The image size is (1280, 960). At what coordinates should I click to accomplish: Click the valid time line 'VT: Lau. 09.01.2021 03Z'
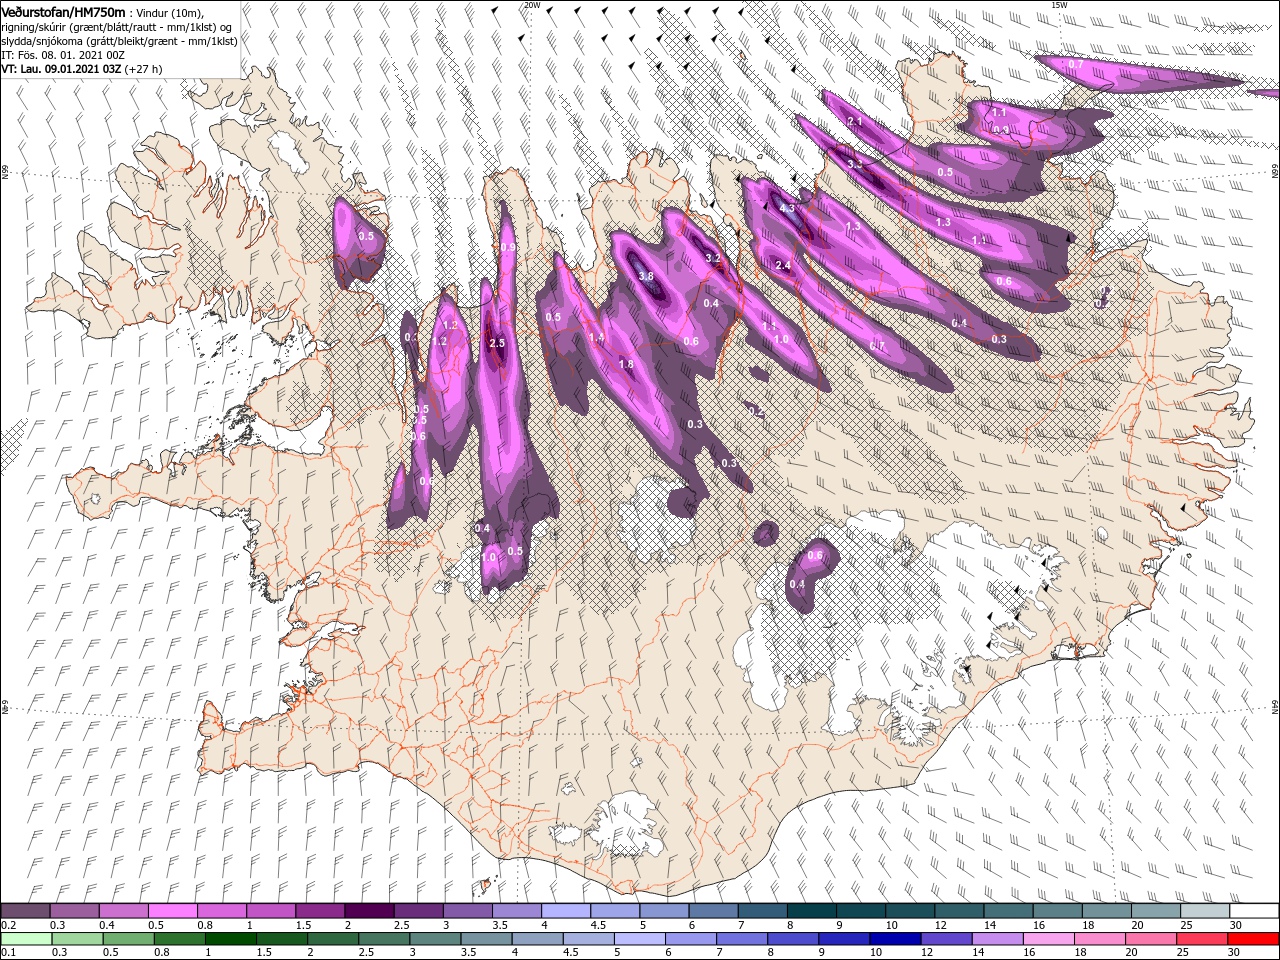[61, 69]
